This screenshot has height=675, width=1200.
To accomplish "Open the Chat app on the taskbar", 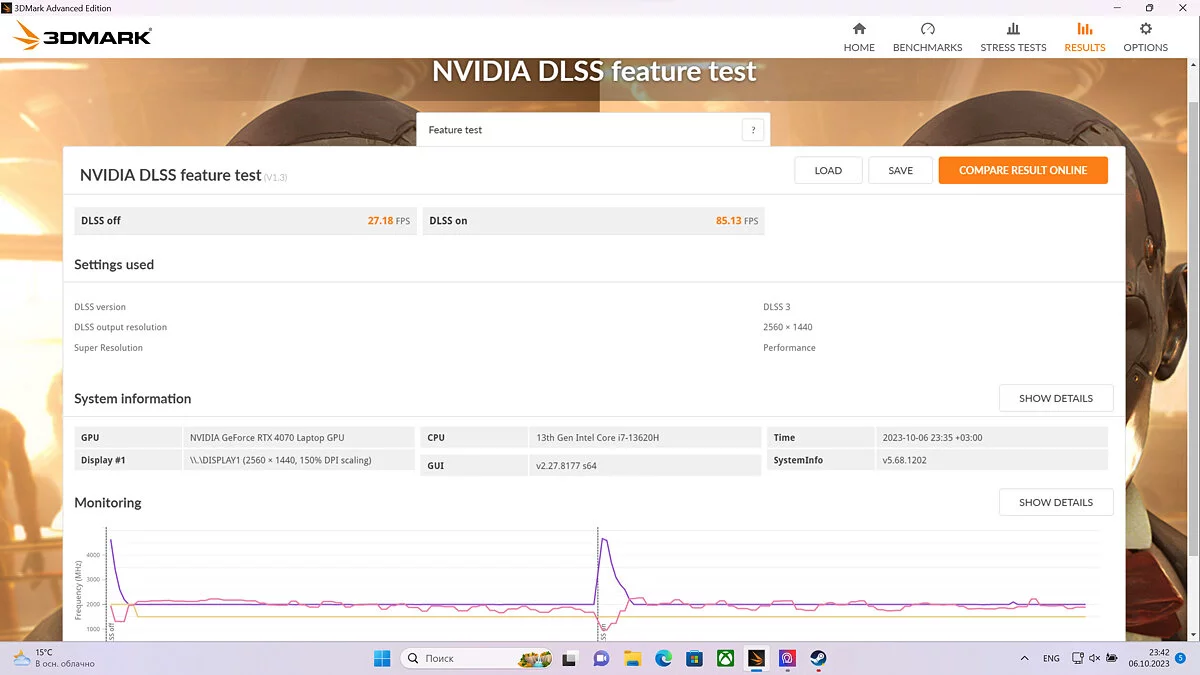I will (601, 658).
